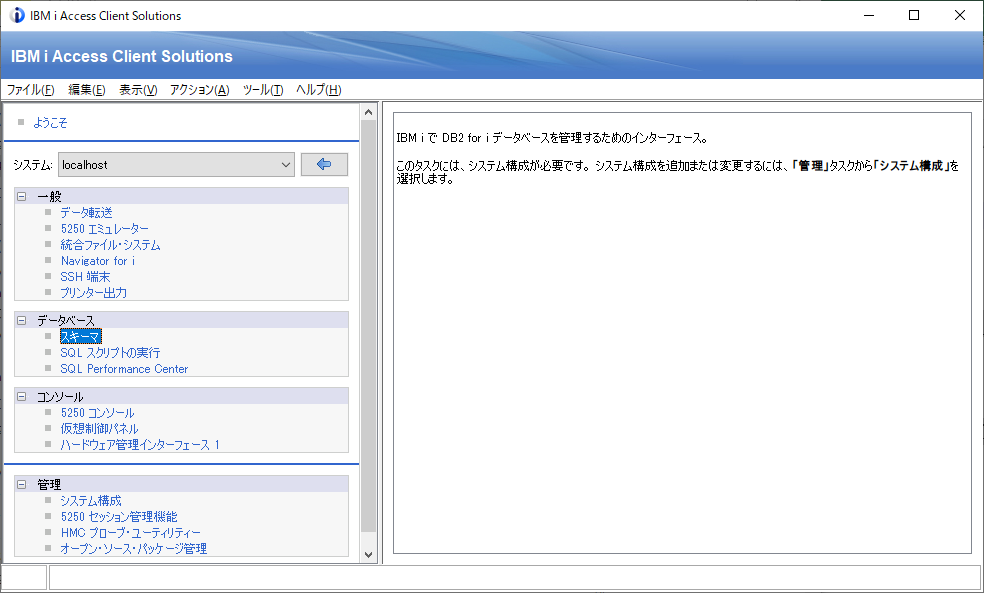Screen dimensions: 984x593
Task: Open the 編集(E) menu
Action: [x=87, y=90]
